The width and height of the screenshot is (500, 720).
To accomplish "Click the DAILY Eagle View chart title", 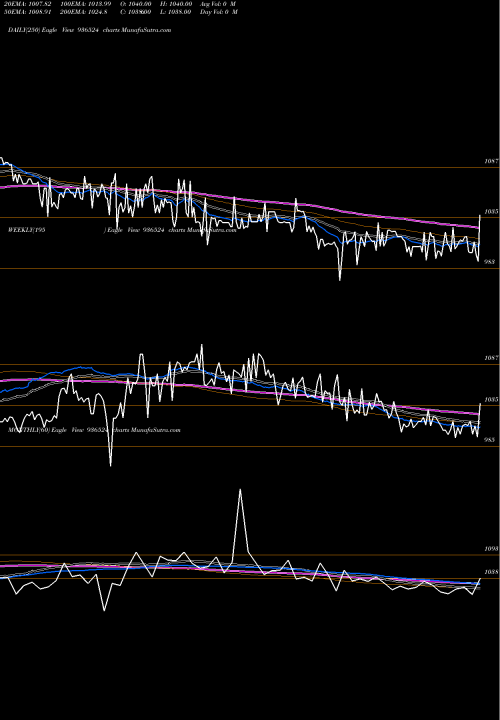I will [x=90, y=30].
